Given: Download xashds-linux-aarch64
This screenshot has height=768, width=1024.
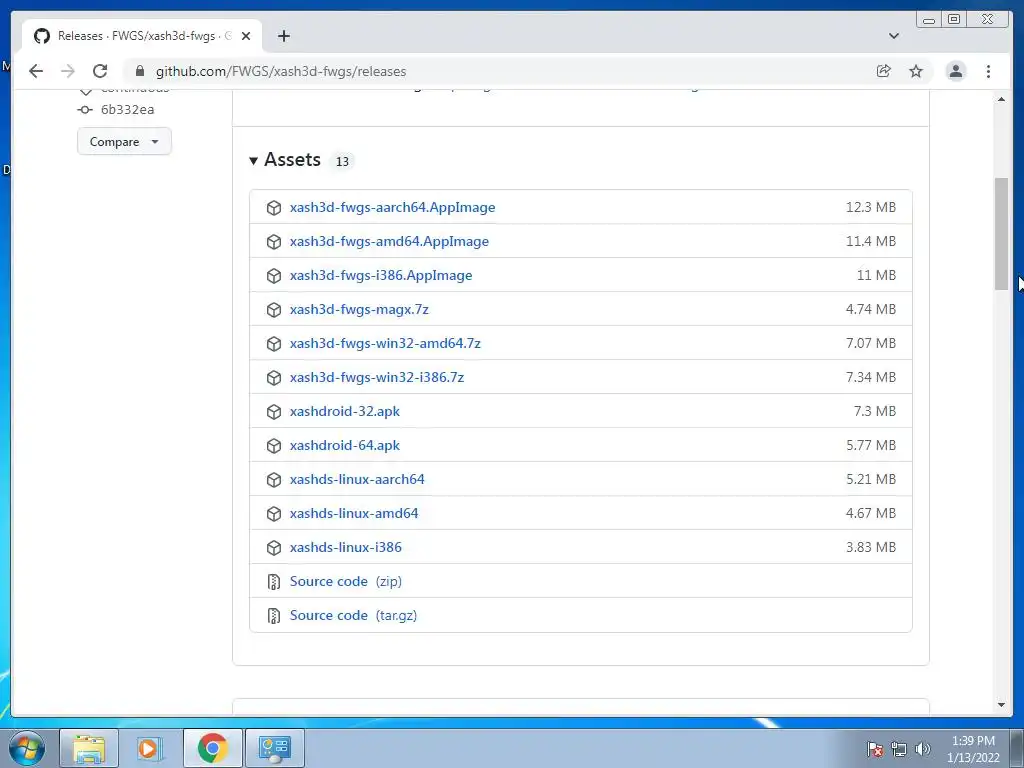Looking at the screenshot, I should (357, 479).
